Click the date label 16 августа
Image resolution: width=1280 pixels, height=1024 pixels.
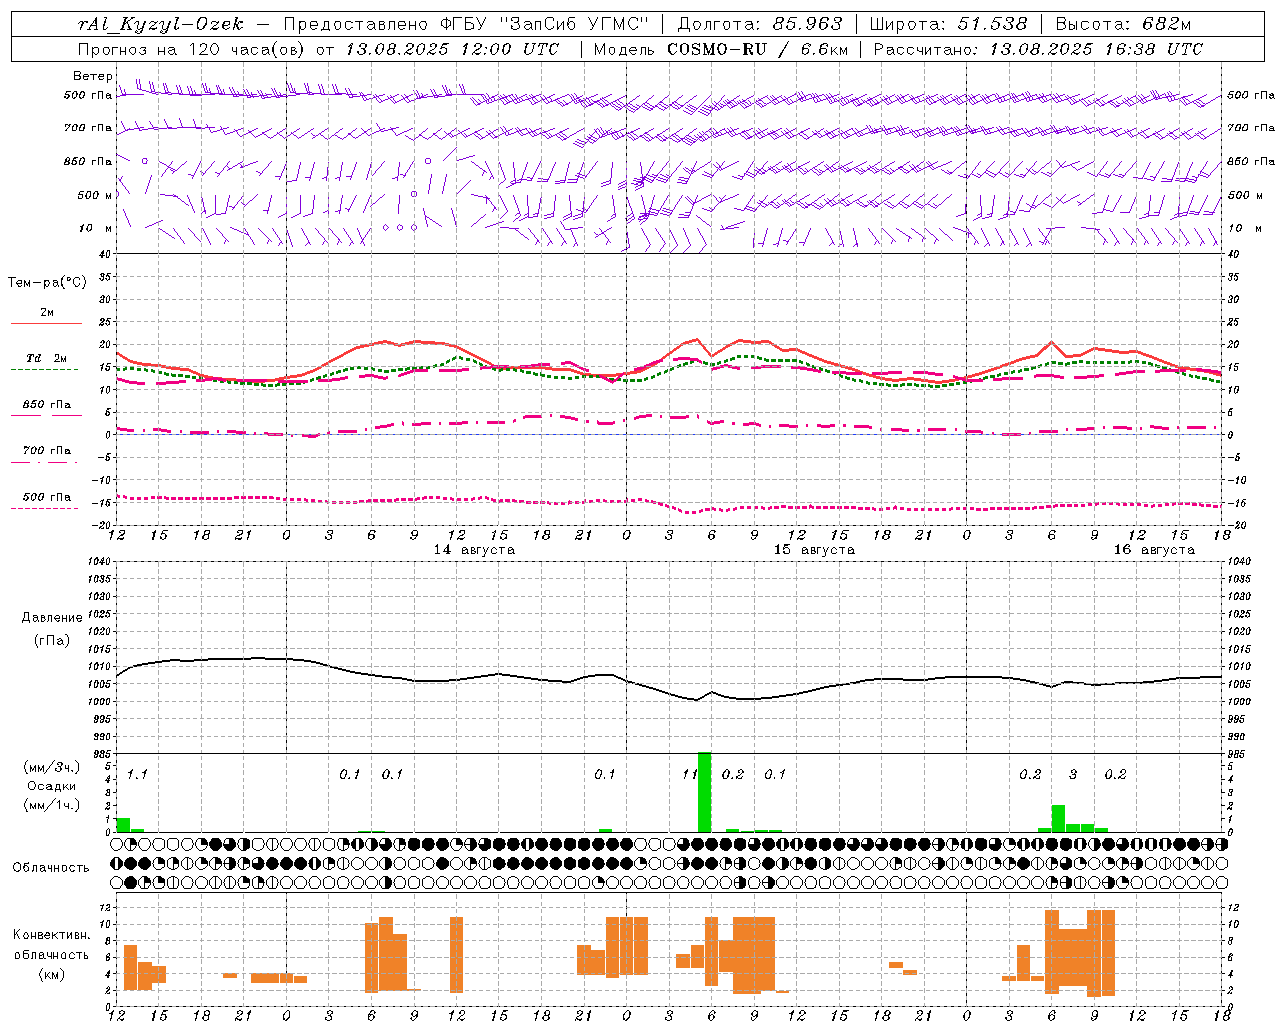[x=1154, y=550]
